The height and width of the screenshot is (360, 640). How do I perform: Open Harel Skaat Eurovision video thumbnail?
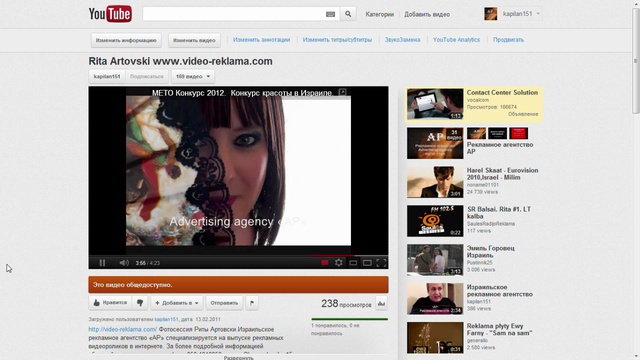[x=435, y=182]
